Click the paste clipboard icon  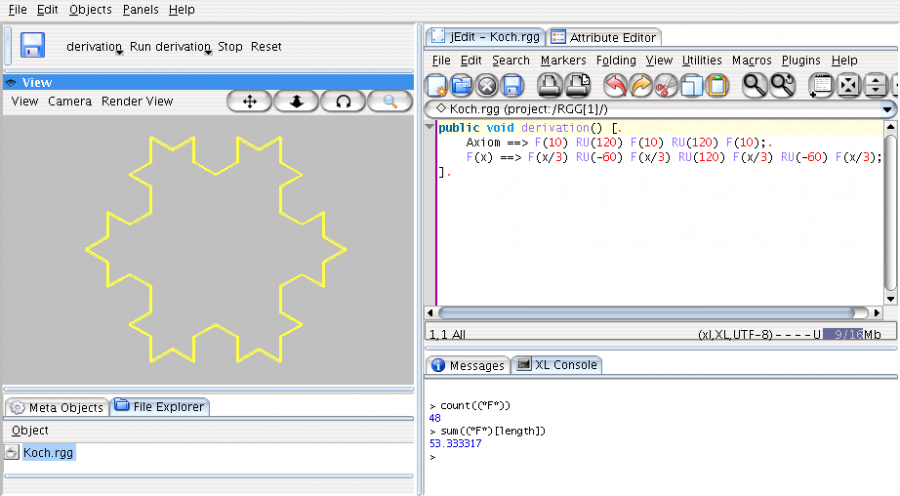[716, 86]
